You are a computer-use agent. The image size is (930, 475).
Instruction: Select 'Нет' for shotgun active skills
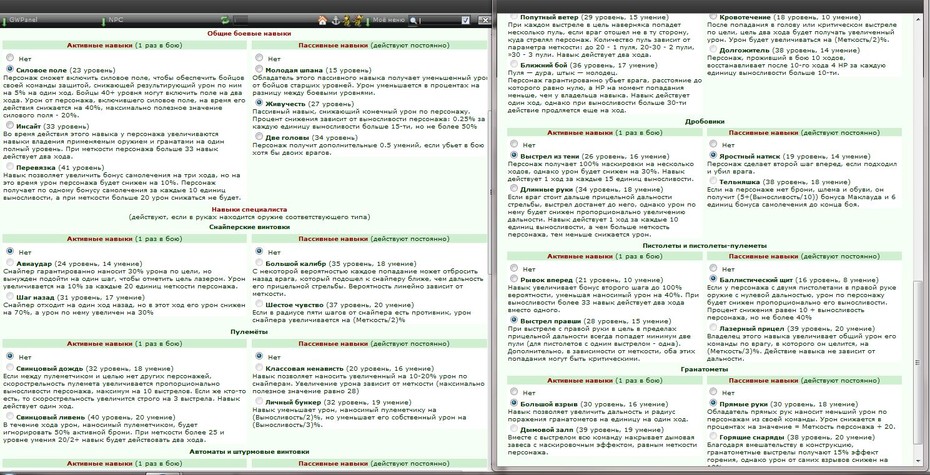(x=514, y=144)
